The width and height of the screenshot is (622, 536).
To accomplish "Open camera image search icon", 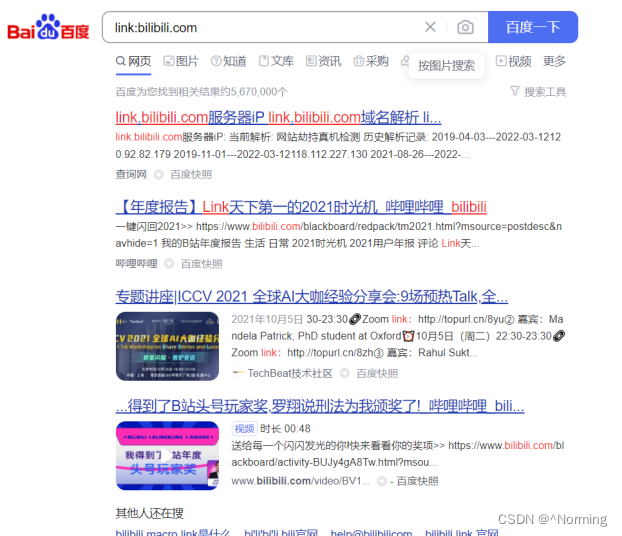I will pos(465,27).
